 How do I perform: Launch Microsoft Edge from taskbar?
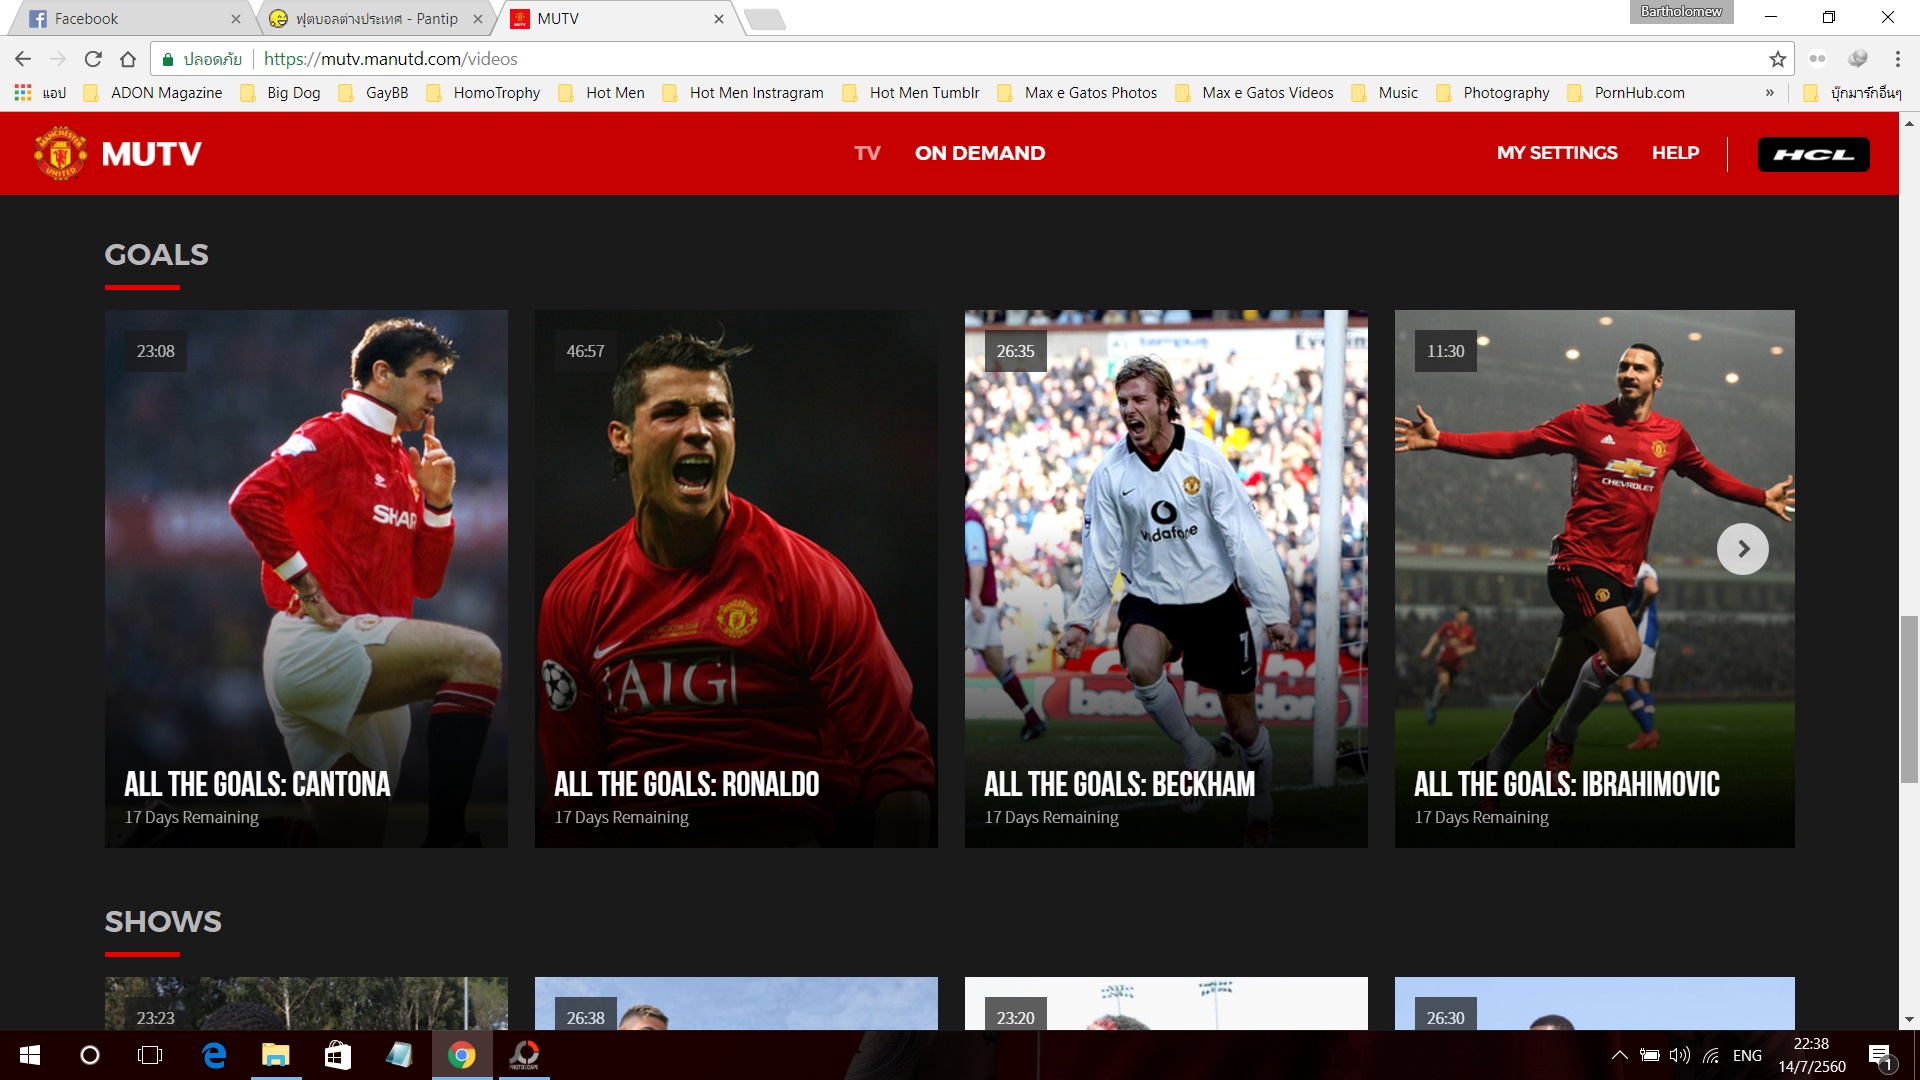click(x=214, y=1055)
